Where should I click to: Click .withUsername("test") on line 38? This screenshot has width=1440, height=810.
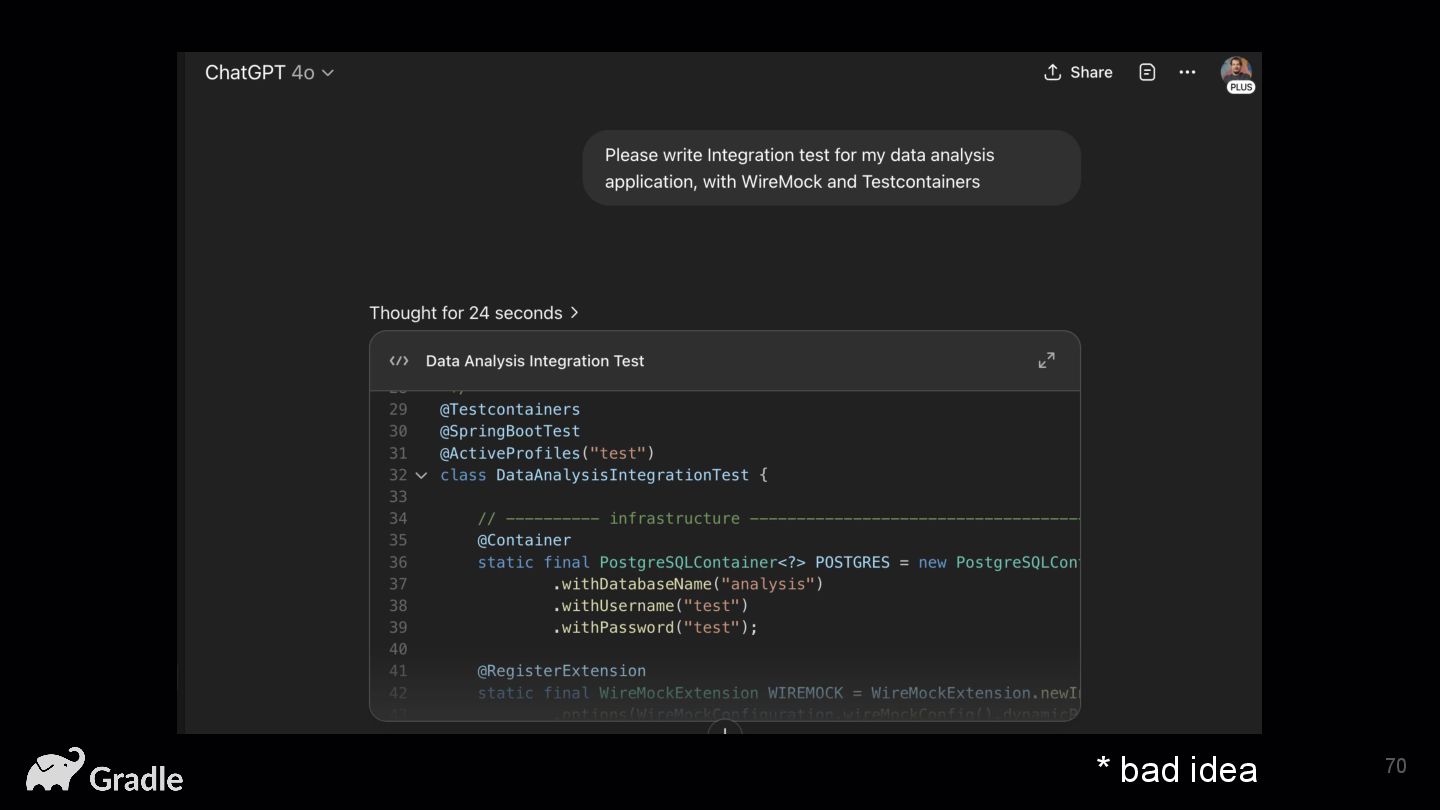[650, 606]
